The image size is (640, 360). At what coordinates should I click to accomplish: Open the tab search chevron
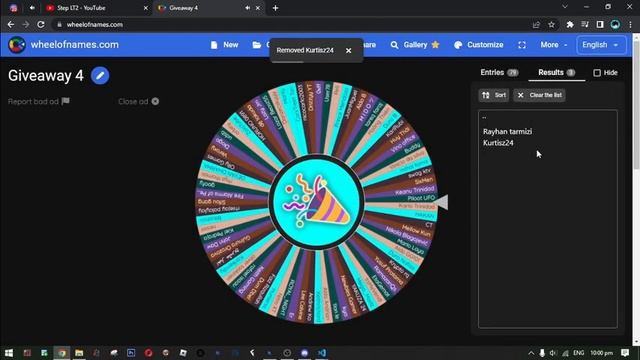[x=565, y=7]
